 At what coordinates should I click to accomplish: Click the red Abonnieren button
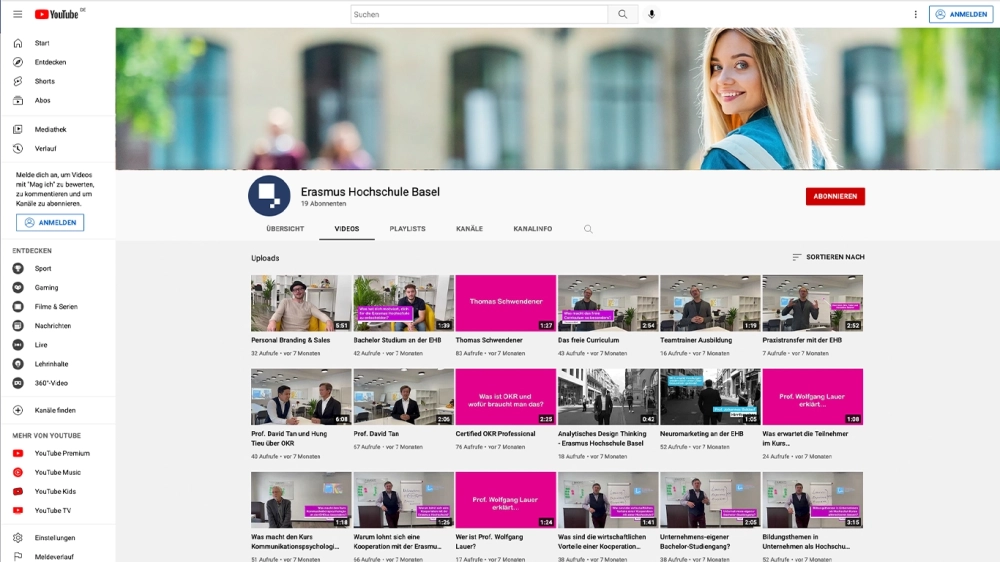(835, 197)
